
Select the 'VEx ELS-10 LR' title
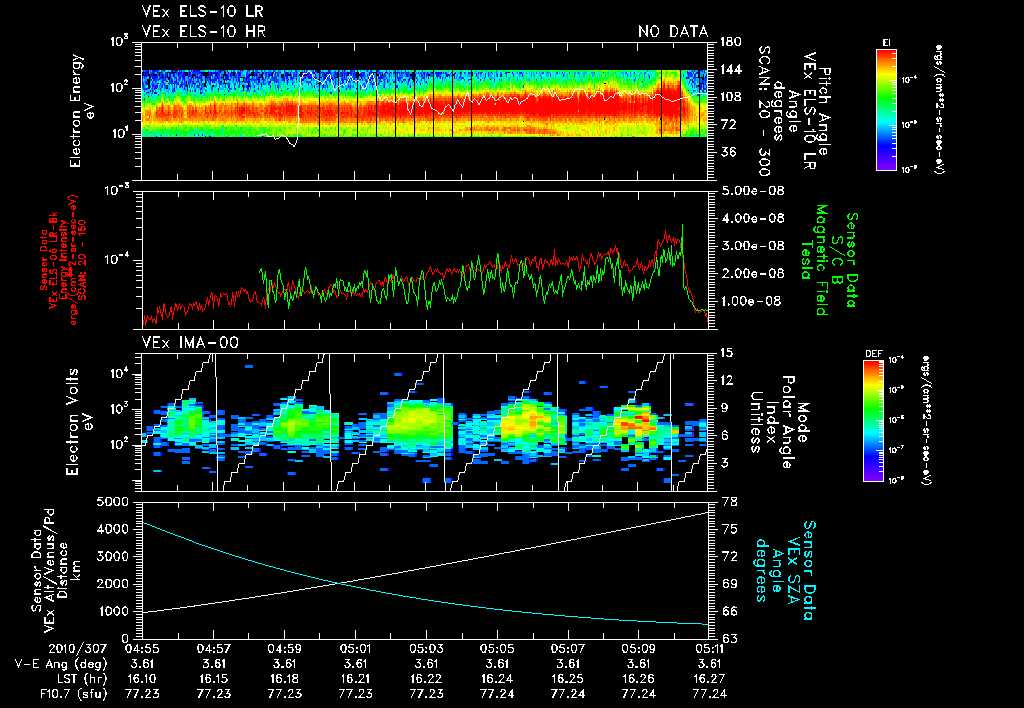click(x=202, y=12)
